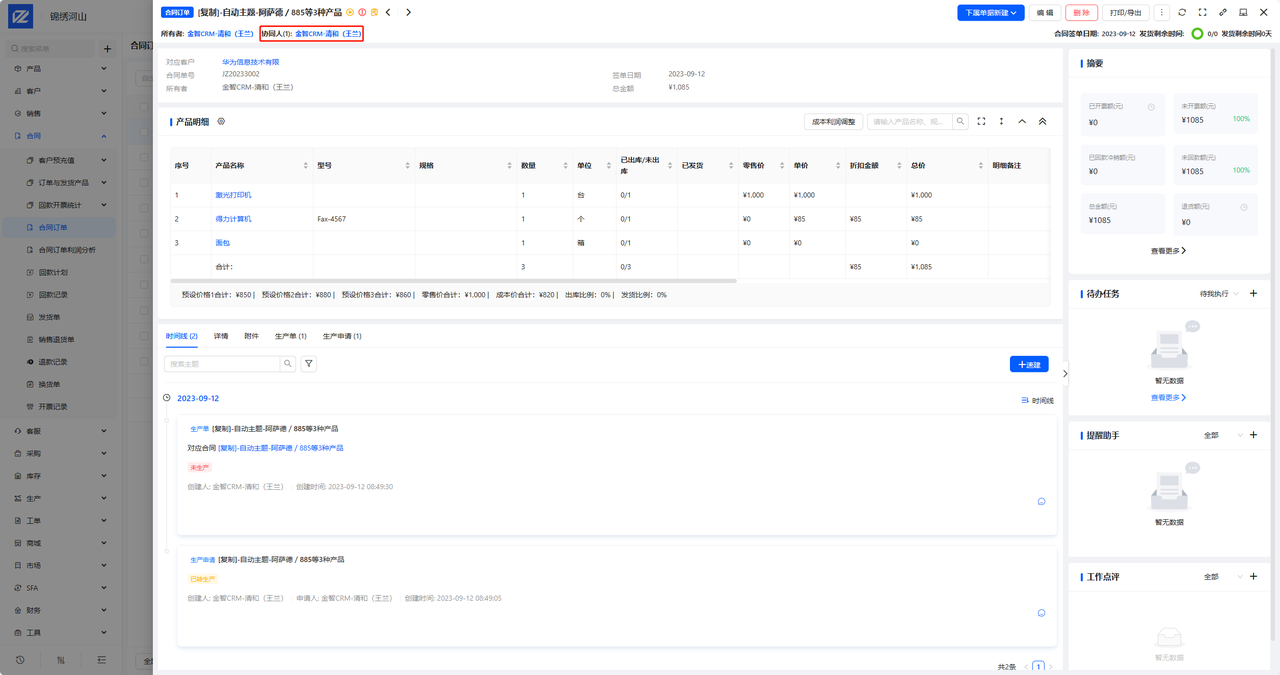Add a to-do task with plus icon
This screenshot has height=675, width=1280.
coord(1253,294)
